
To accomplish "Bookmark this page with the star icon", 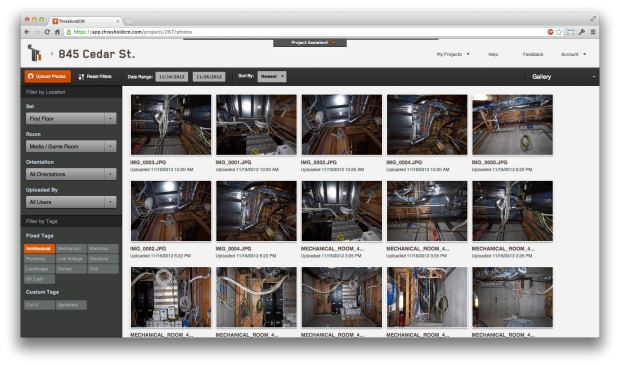I will click(559, 32).
